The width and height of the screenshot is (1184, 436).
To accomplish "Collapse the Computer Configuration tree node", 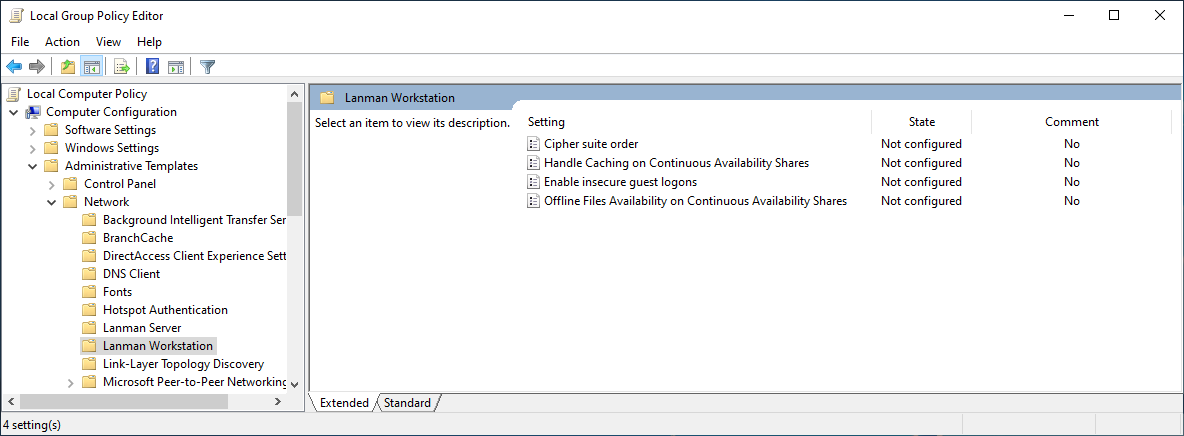I will [x=14, y=112].
